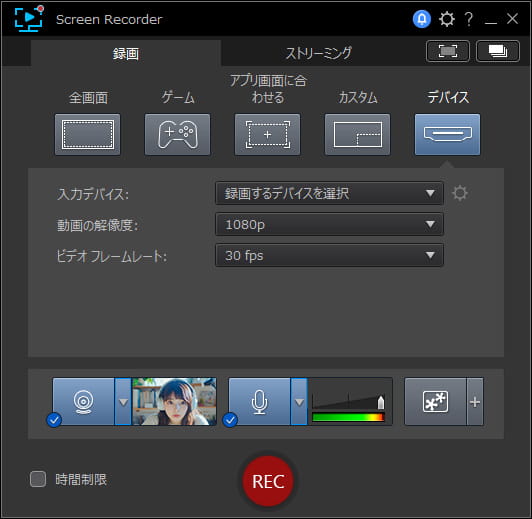The height and width of the screenshot is (519, 532).
Task: Enable the 時間制限 time limit checkbox
Action: tap(38, 479)
